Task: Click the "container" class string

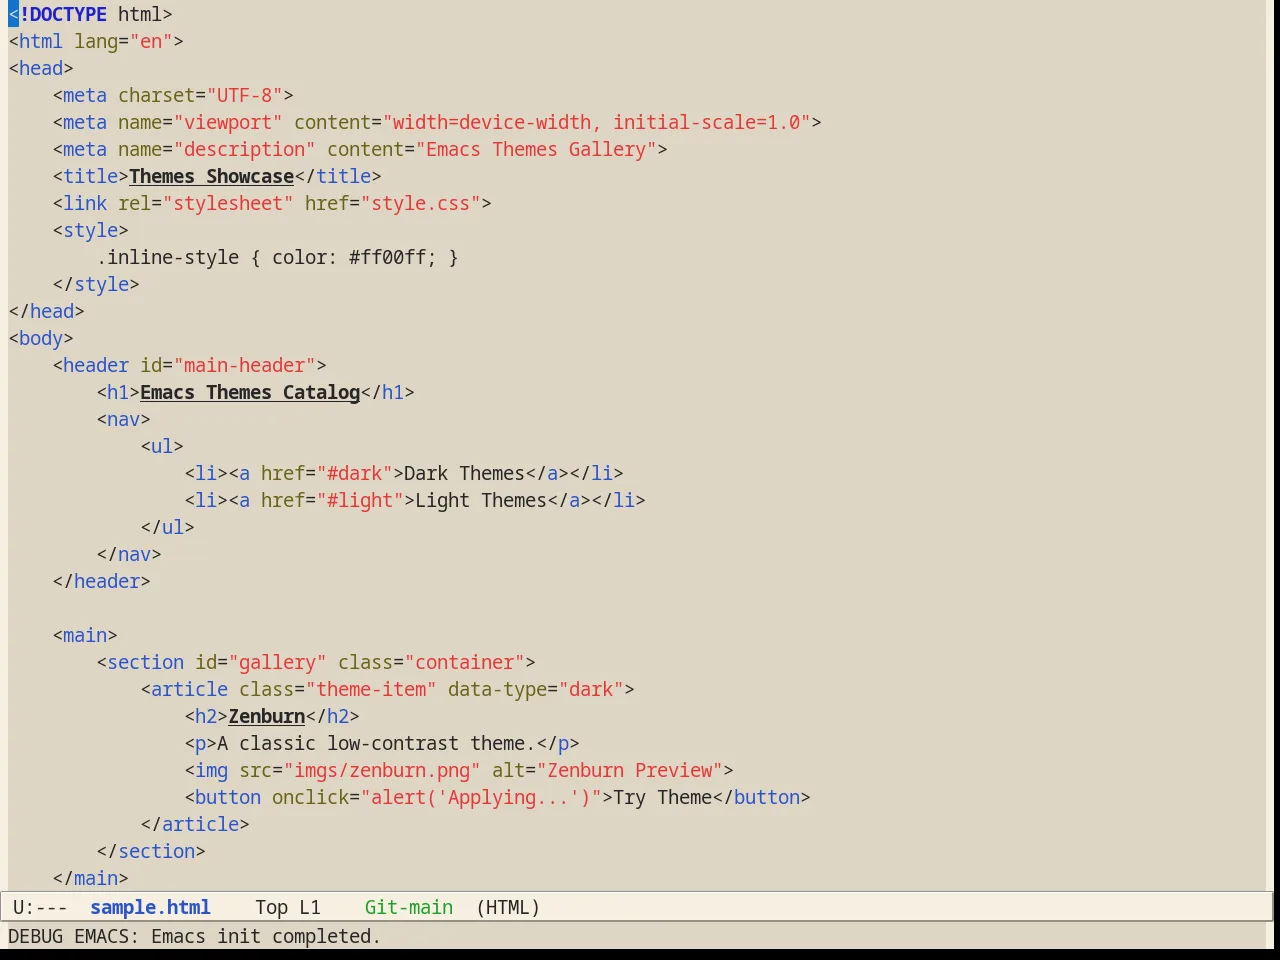Action: (464, 662)
